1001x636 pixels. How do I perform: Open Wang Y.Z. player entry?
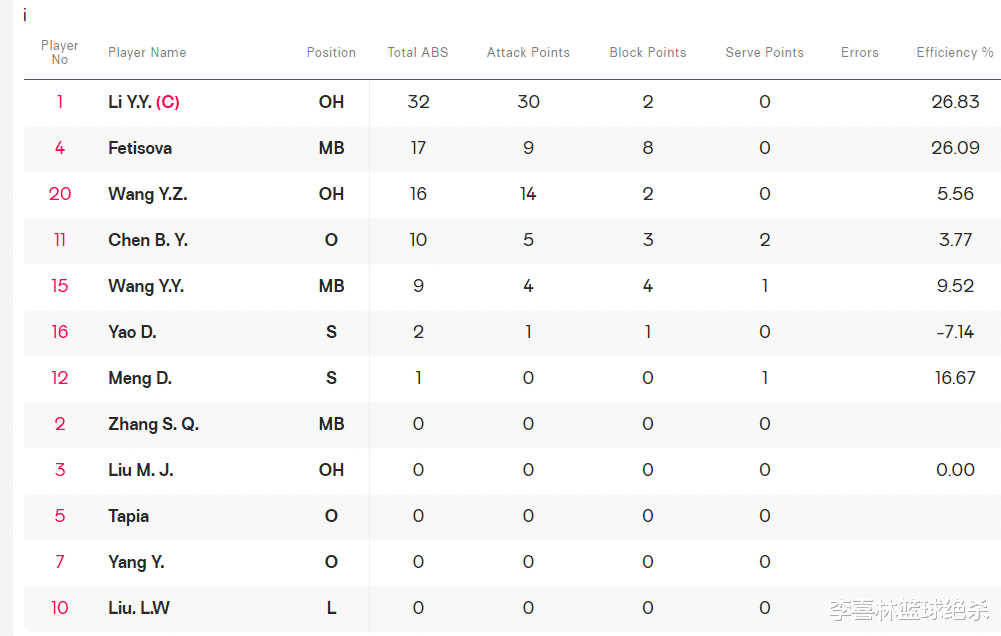pos(148,194)
